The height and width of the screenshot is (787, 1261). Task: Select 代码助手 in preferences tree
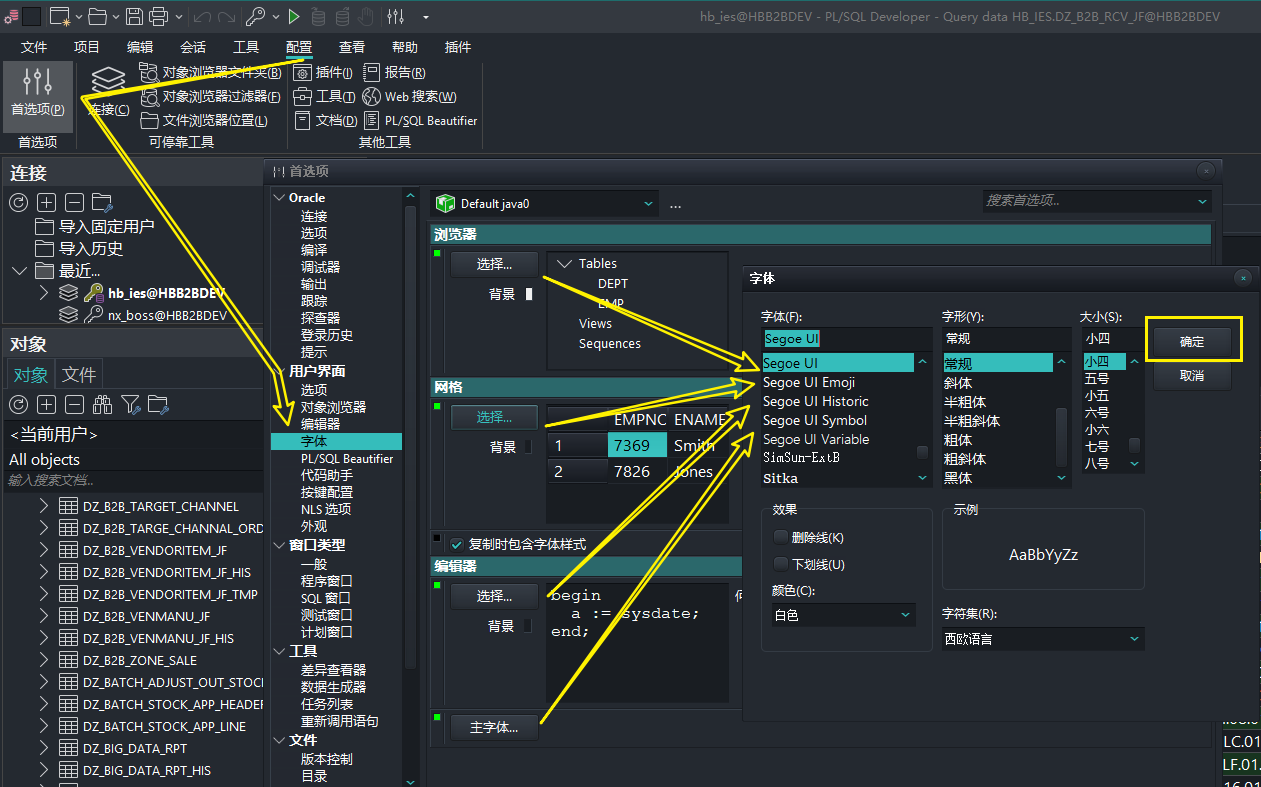326,475
